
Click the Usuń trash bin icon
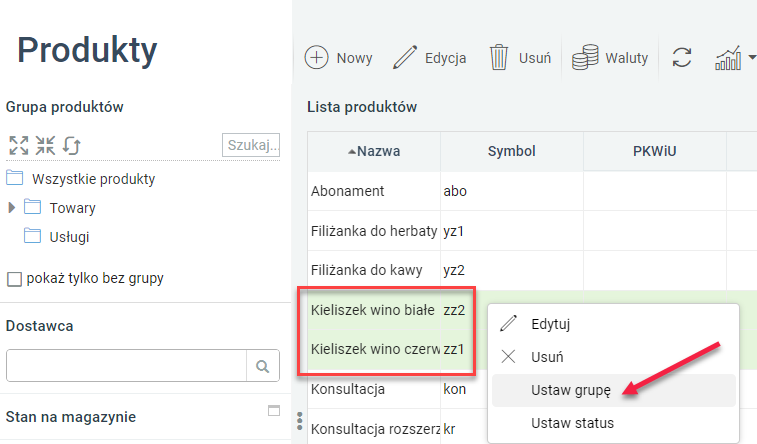[x=499, y=57]
